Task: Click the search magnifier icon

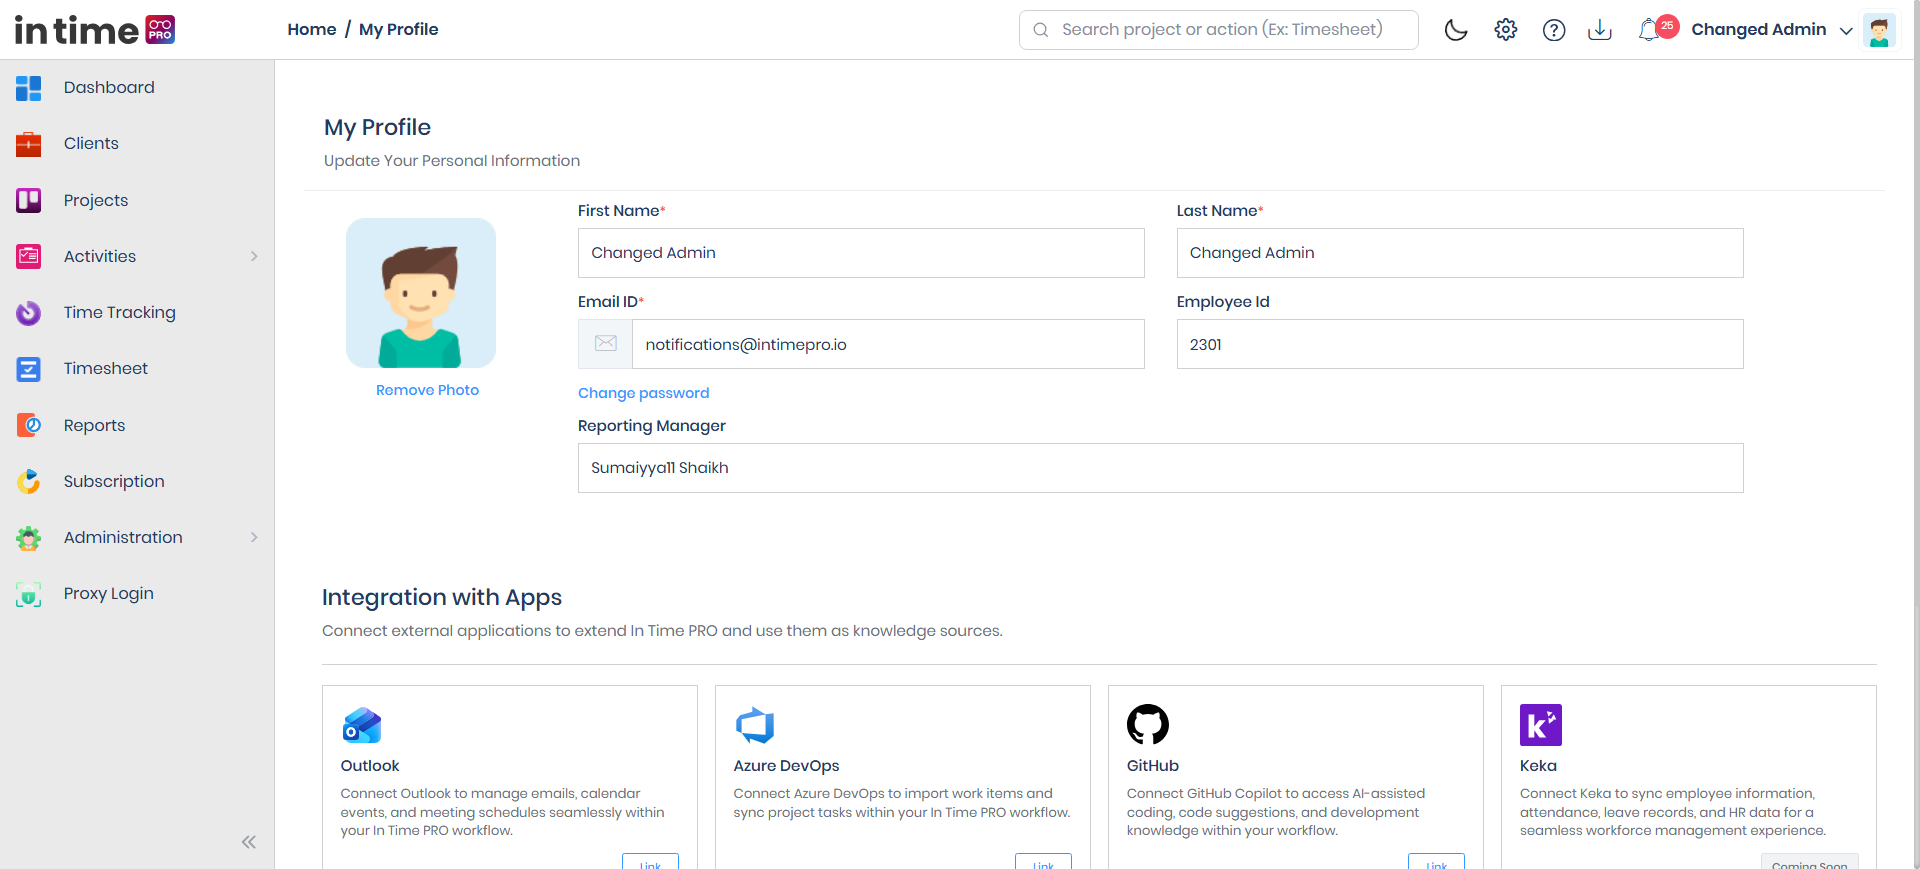Action: (1041, 30)
